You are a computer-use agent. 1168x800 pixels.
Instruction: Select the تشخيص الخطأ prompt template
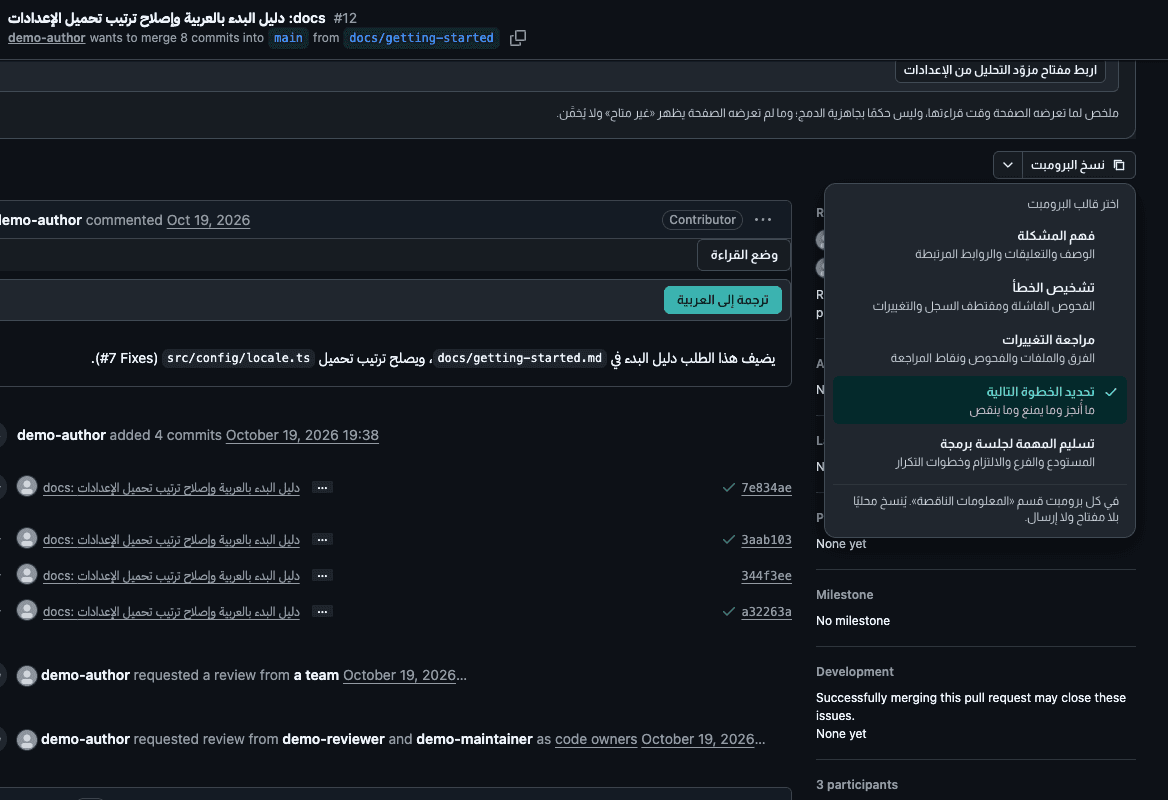click(x=980, y=296)
